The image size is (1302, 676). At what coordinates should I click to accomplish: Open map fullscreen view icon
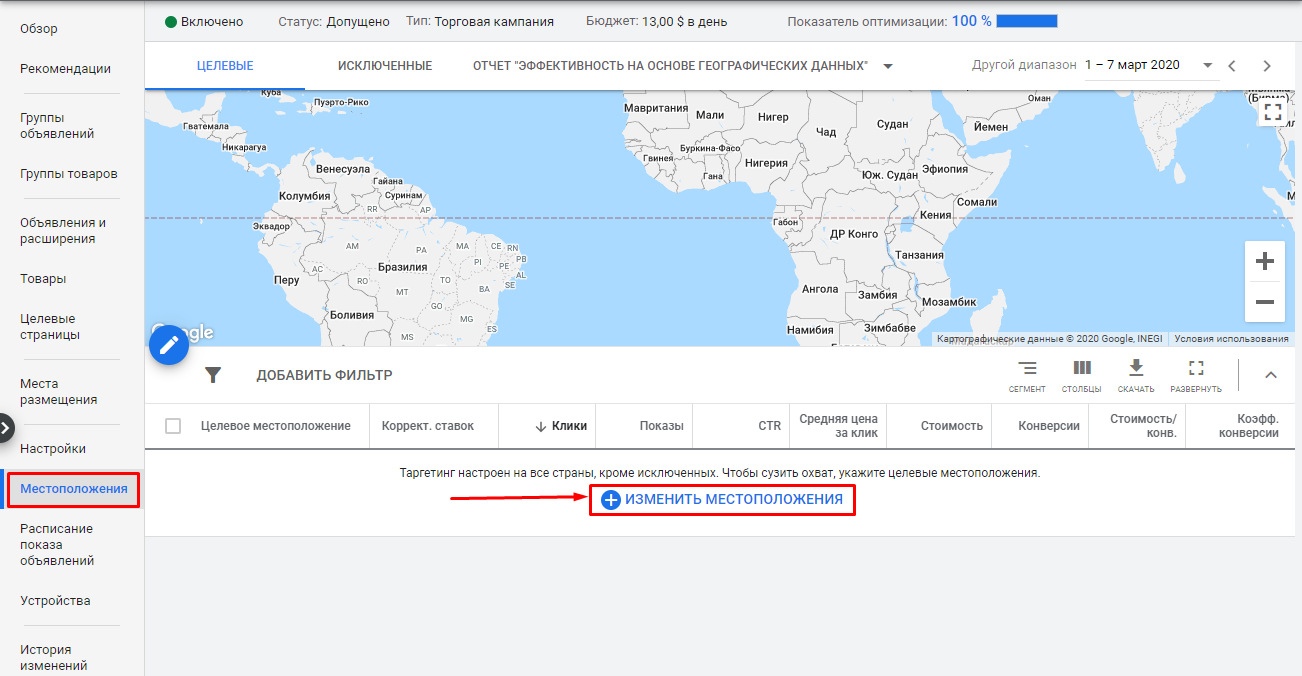click(x=1272, y=111)
